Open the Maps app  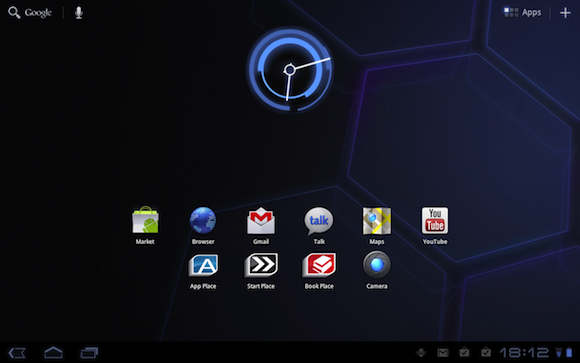(377, 225)
